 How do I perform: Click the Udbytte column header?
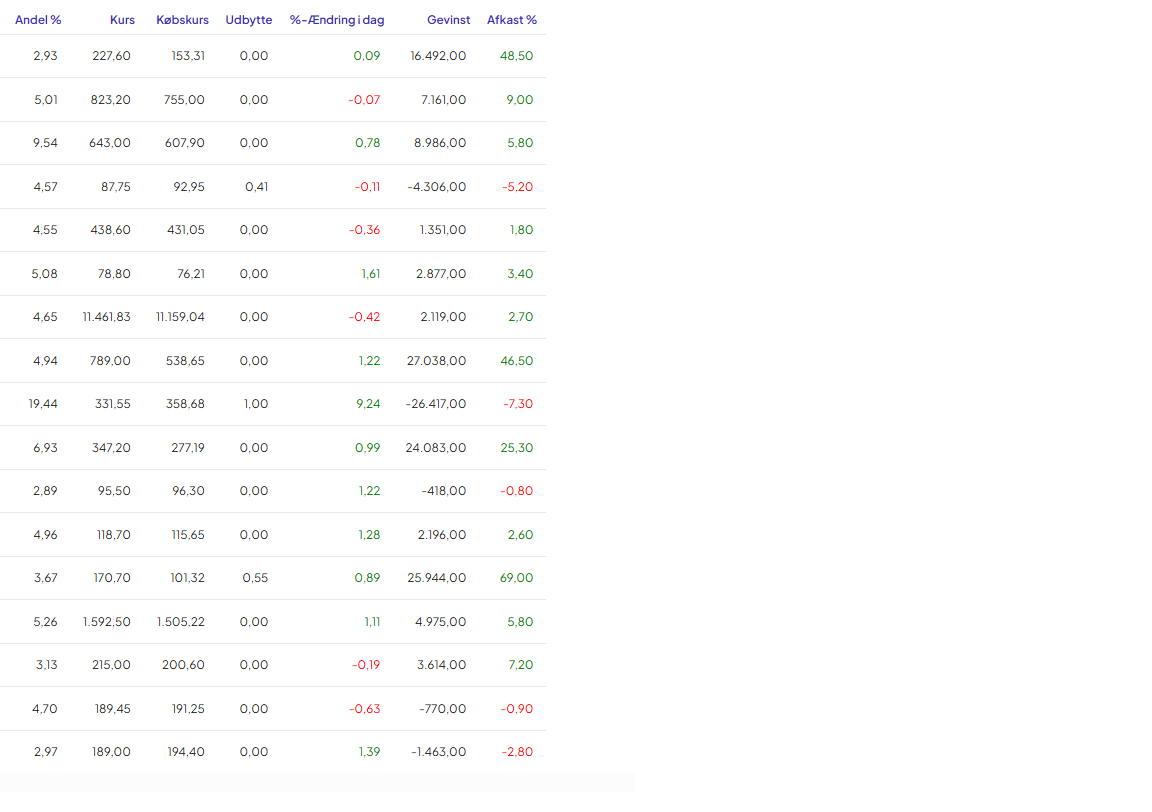(248, 20)
